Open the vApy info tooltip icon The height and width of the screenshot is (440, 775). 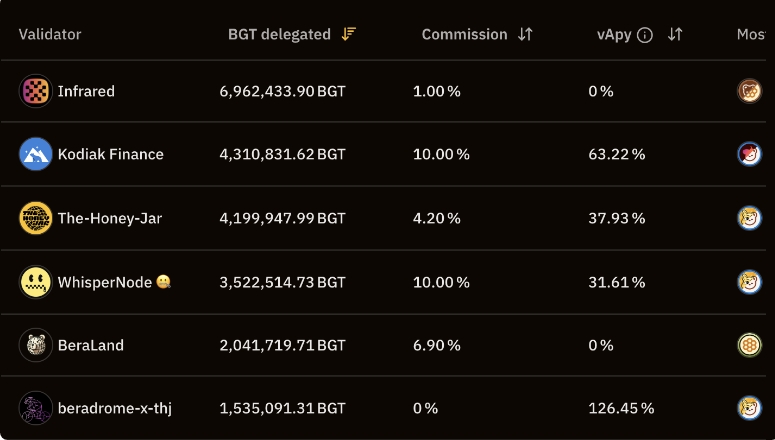tap(645, 35)
